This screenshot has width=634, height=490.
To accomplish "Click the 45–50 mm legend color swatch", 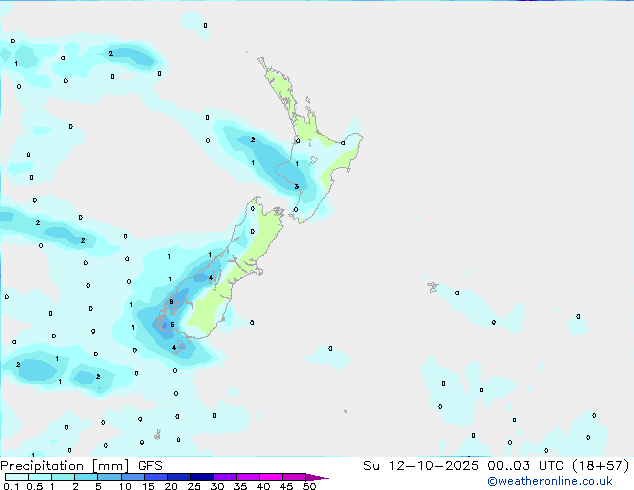I will pos(294,477).
